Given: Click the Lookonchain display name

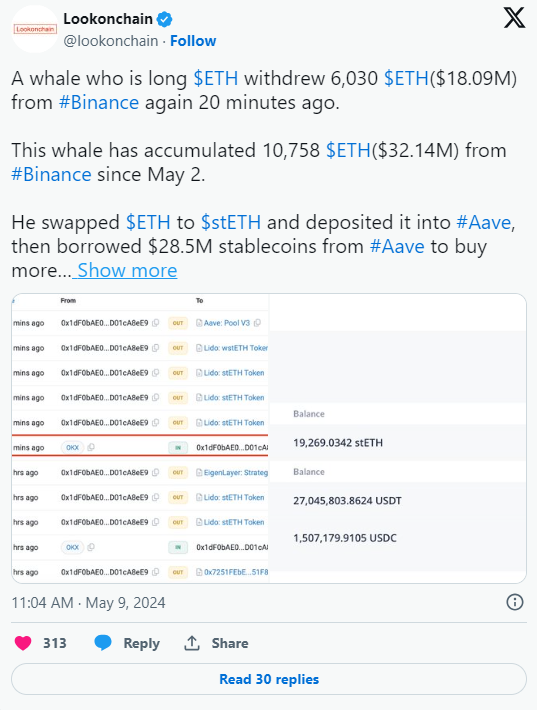Looking at the screenshot, I should [x=108, y=19].
